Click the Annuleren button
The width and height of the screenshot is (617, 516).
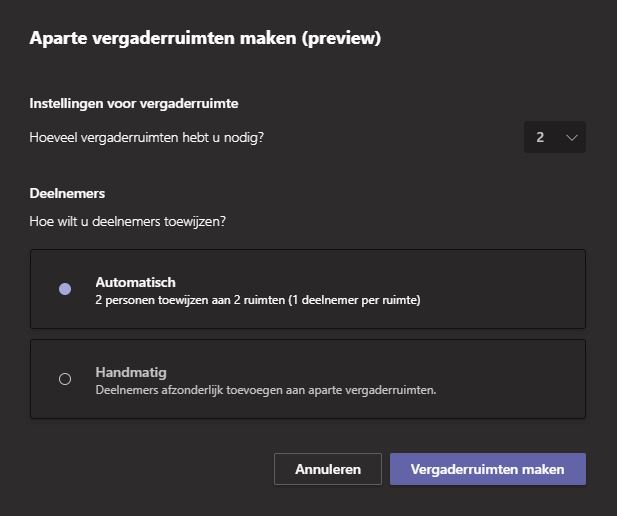coord(328,469)
